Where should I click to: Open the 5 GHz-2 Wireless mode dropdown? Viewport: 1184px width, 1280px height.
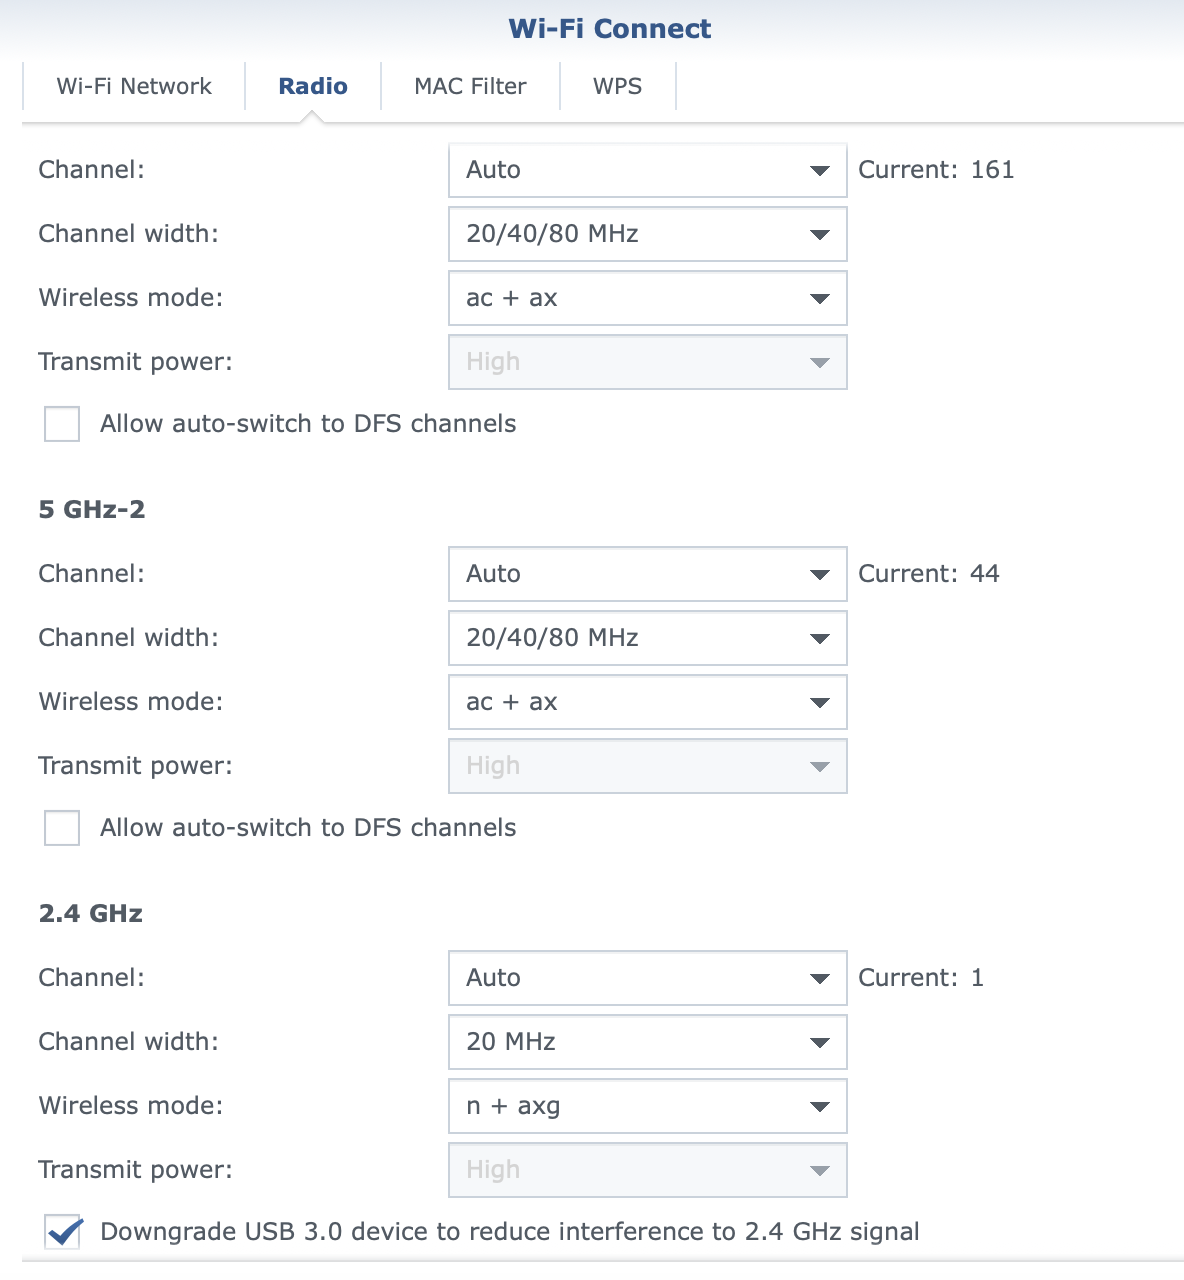(647, 702)
